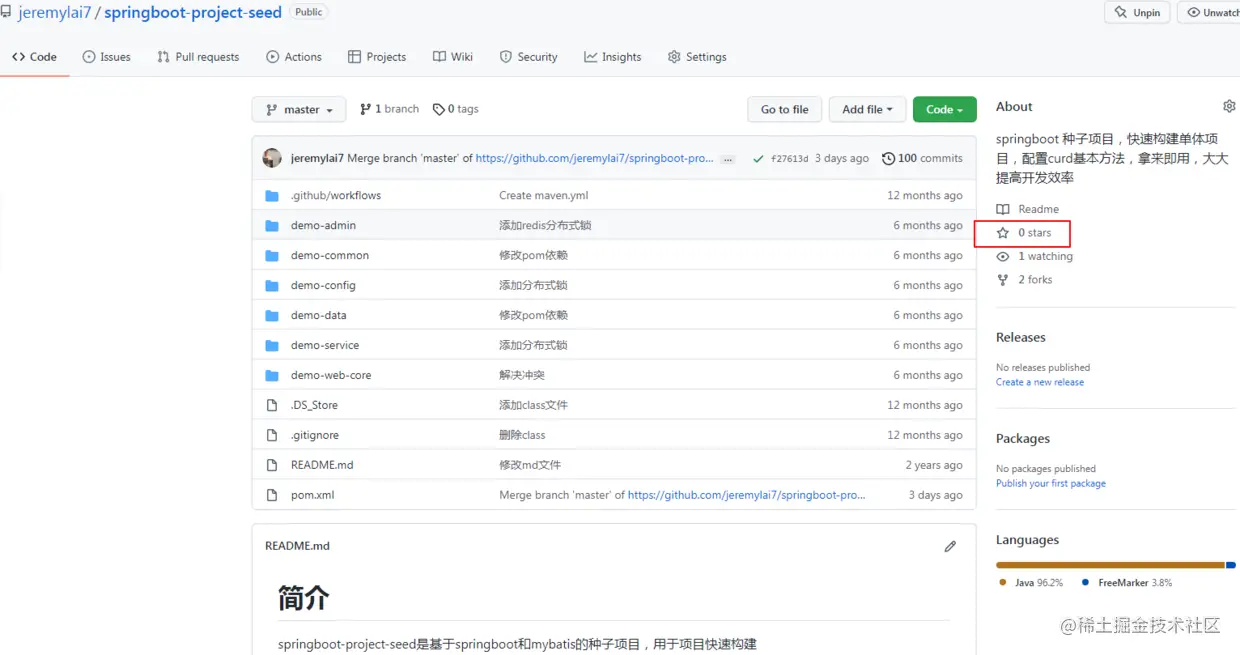The width and height of the screenshot is (1240, 655).
Task: Click the commit history clock icon
Action: coord(889,158)
